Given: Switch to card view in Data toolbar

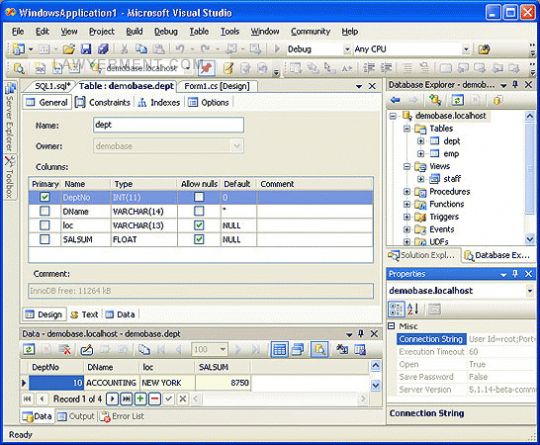Looking at the screenshot, I should point(298,350).
